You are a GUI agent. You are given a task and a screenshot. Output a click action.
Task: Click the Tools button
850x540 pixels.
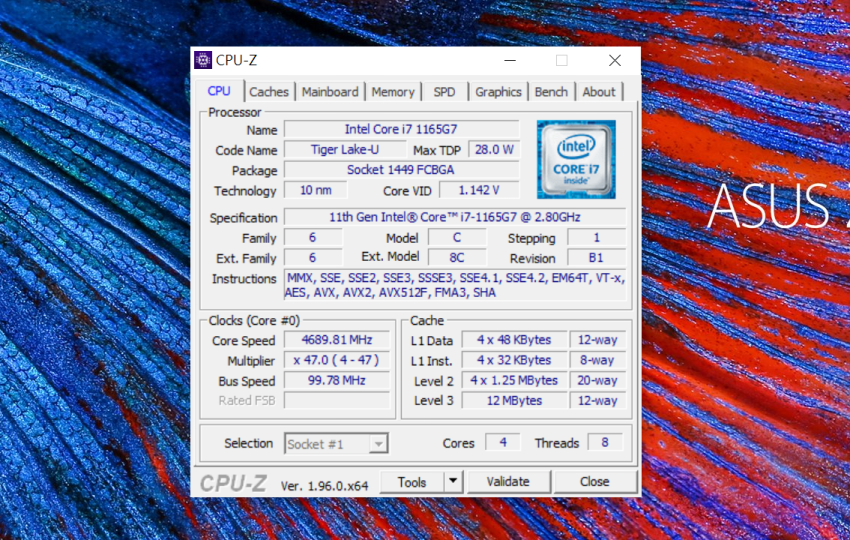(412, 482)
